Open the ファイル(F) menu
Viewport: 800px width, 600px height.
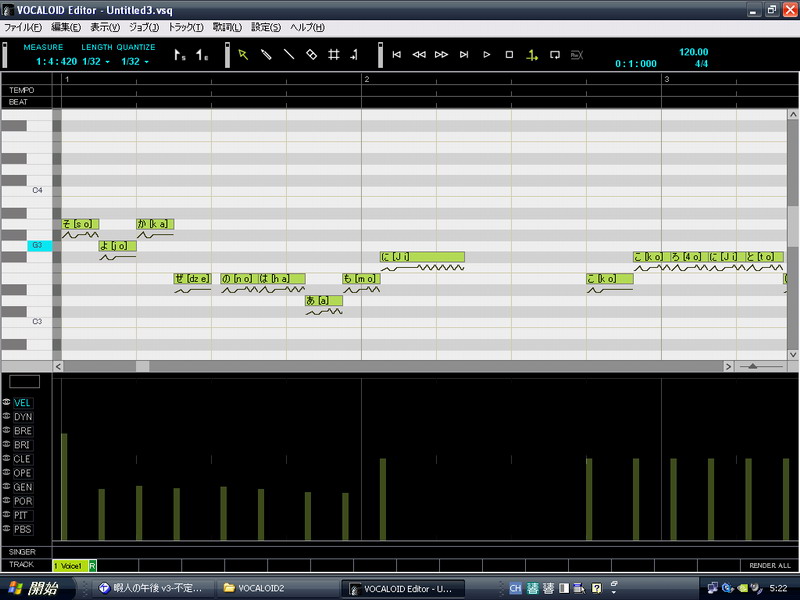pos(22,28)
